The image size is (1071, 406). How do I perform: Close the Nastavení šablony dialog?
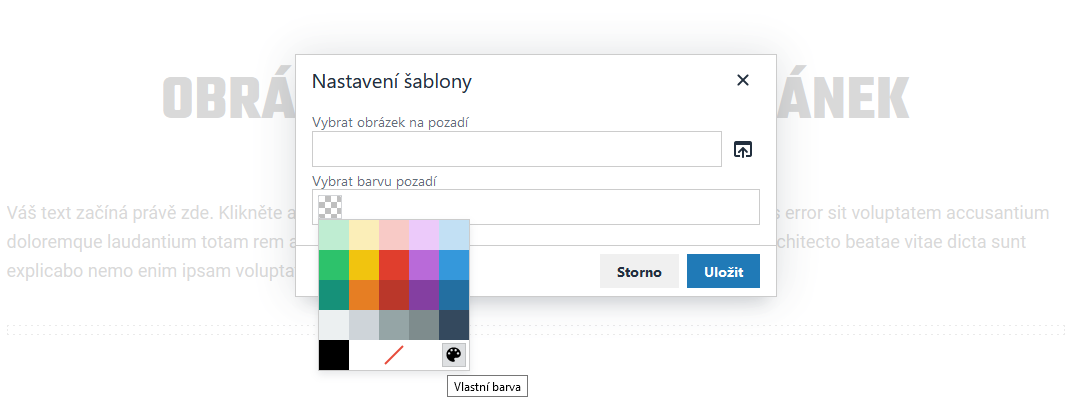click(x=743, y=81)
